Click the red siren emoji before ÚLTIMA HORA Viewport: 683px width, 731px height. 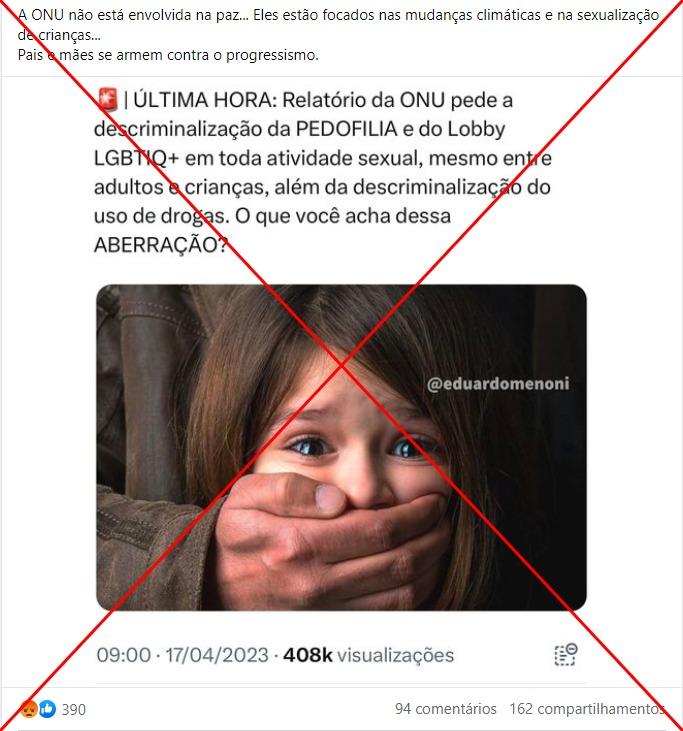108,100
